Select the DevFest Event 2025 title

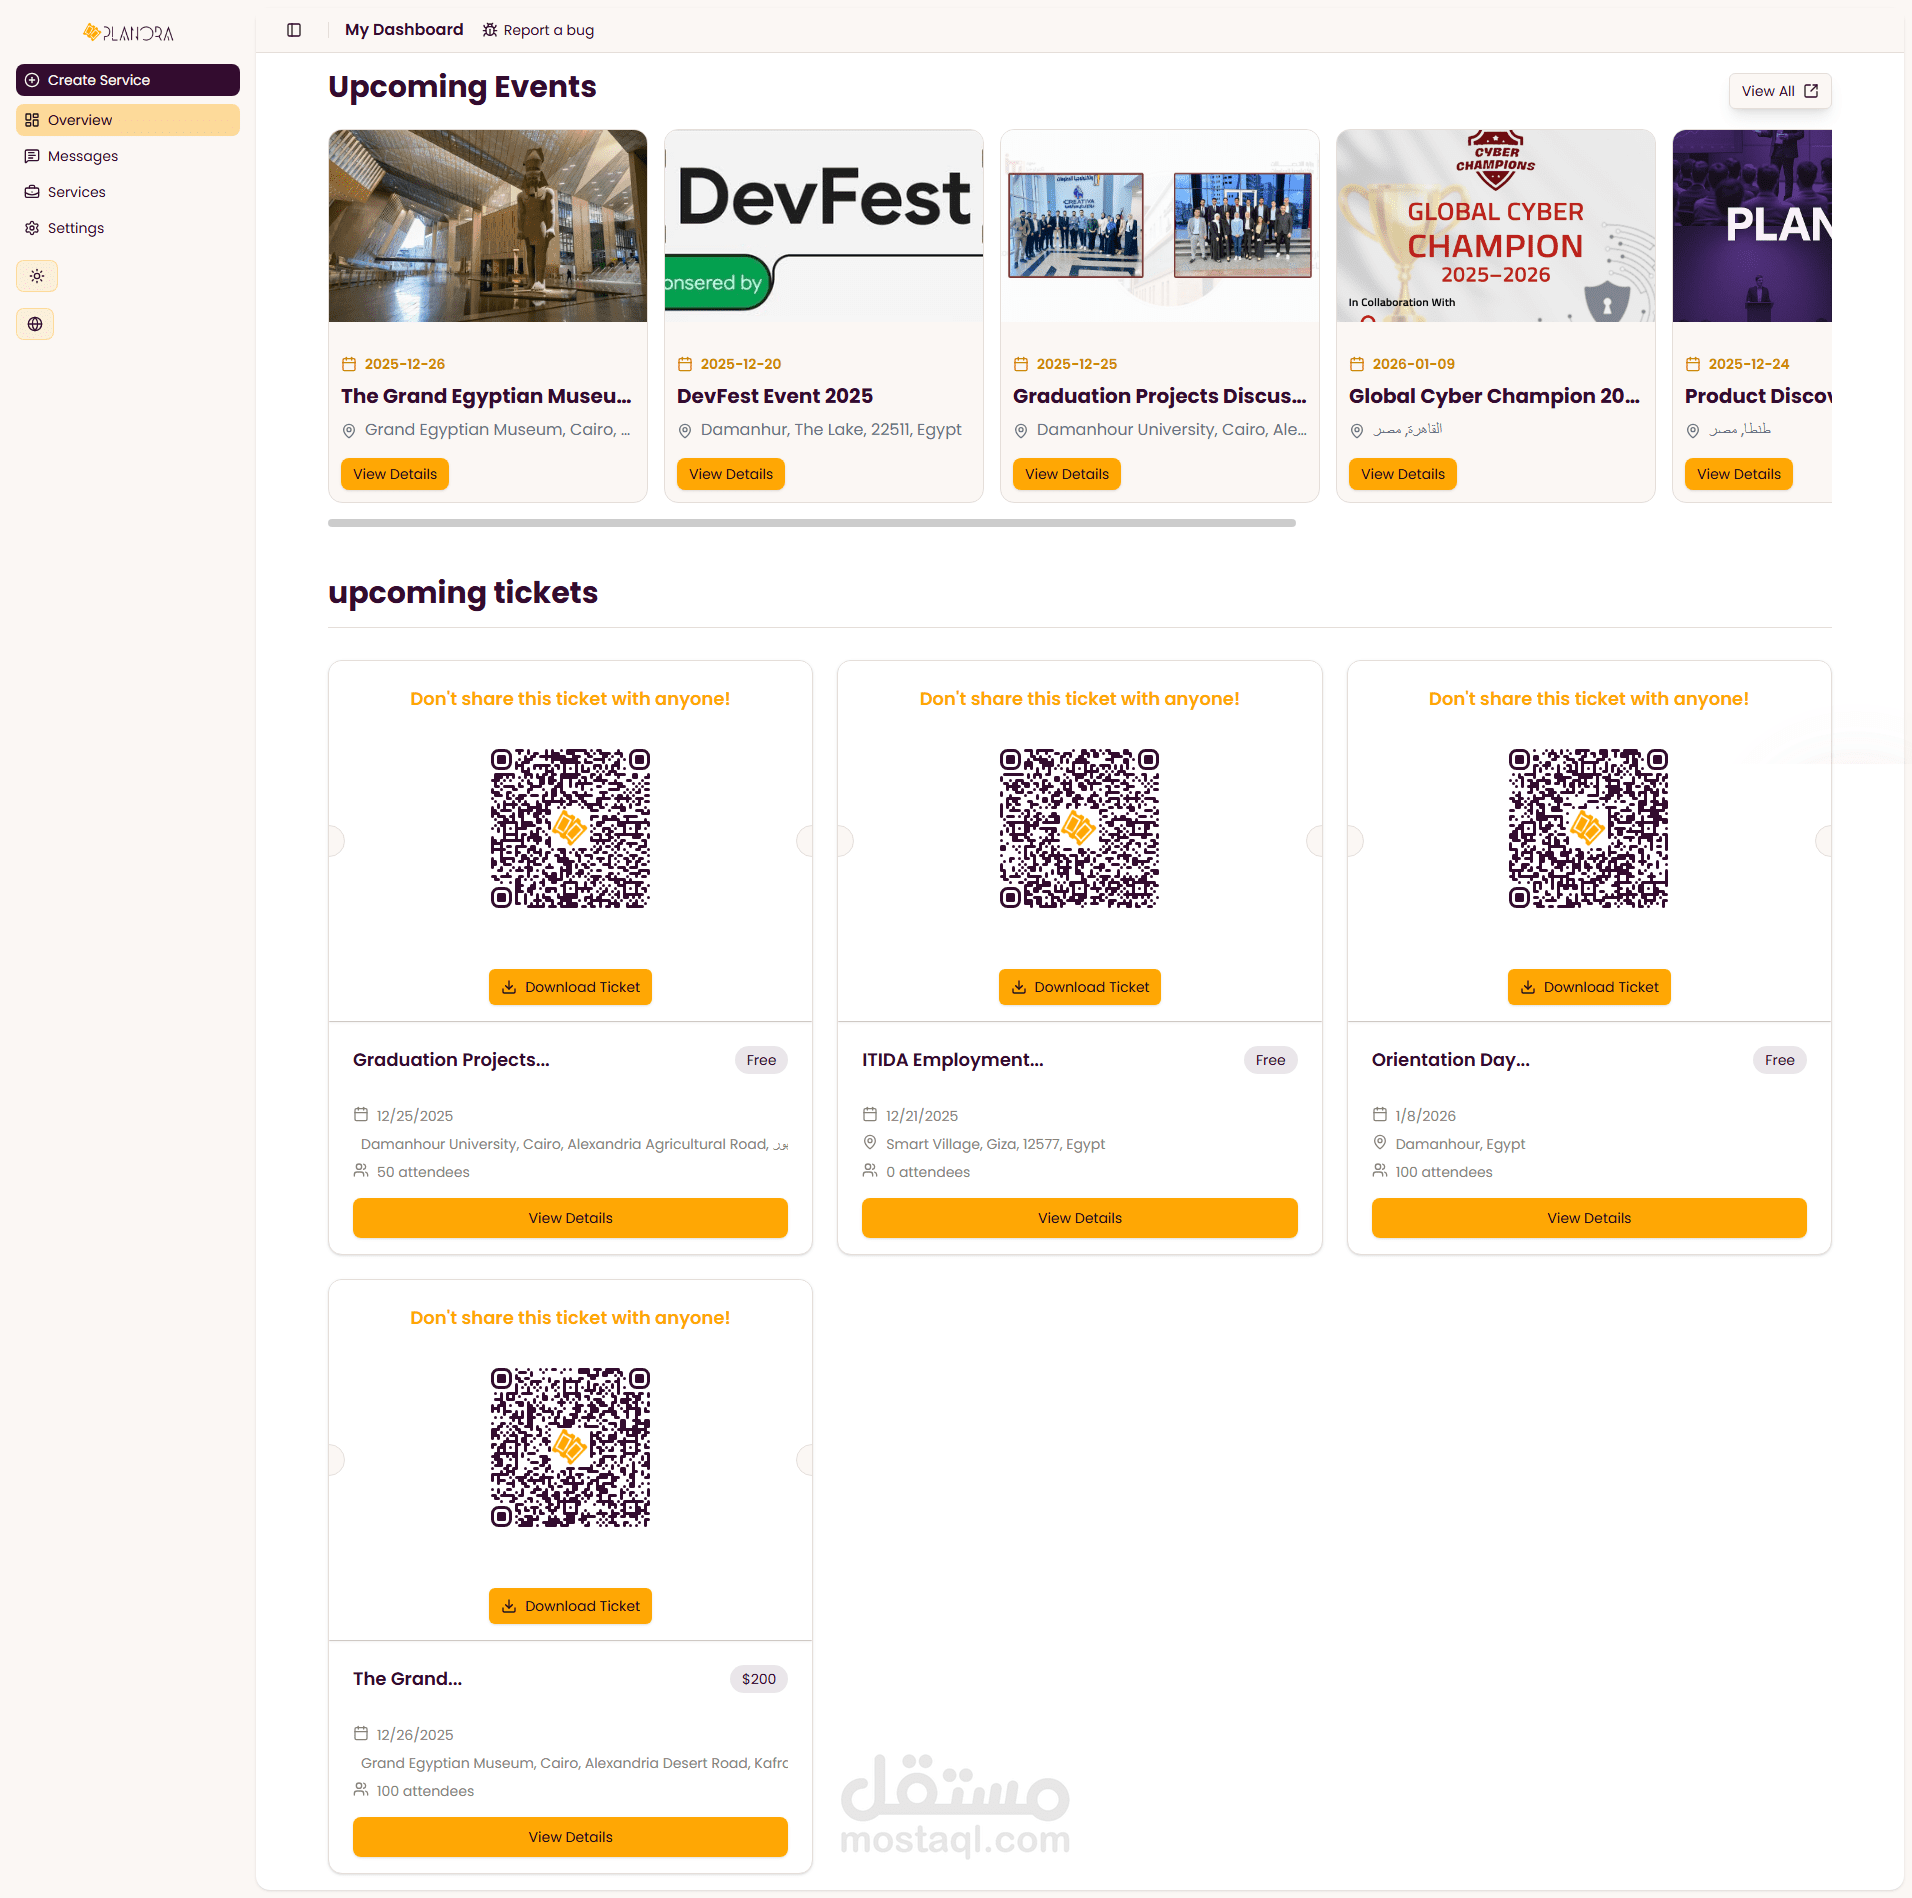pyautogui.click(x=775, y=396)
